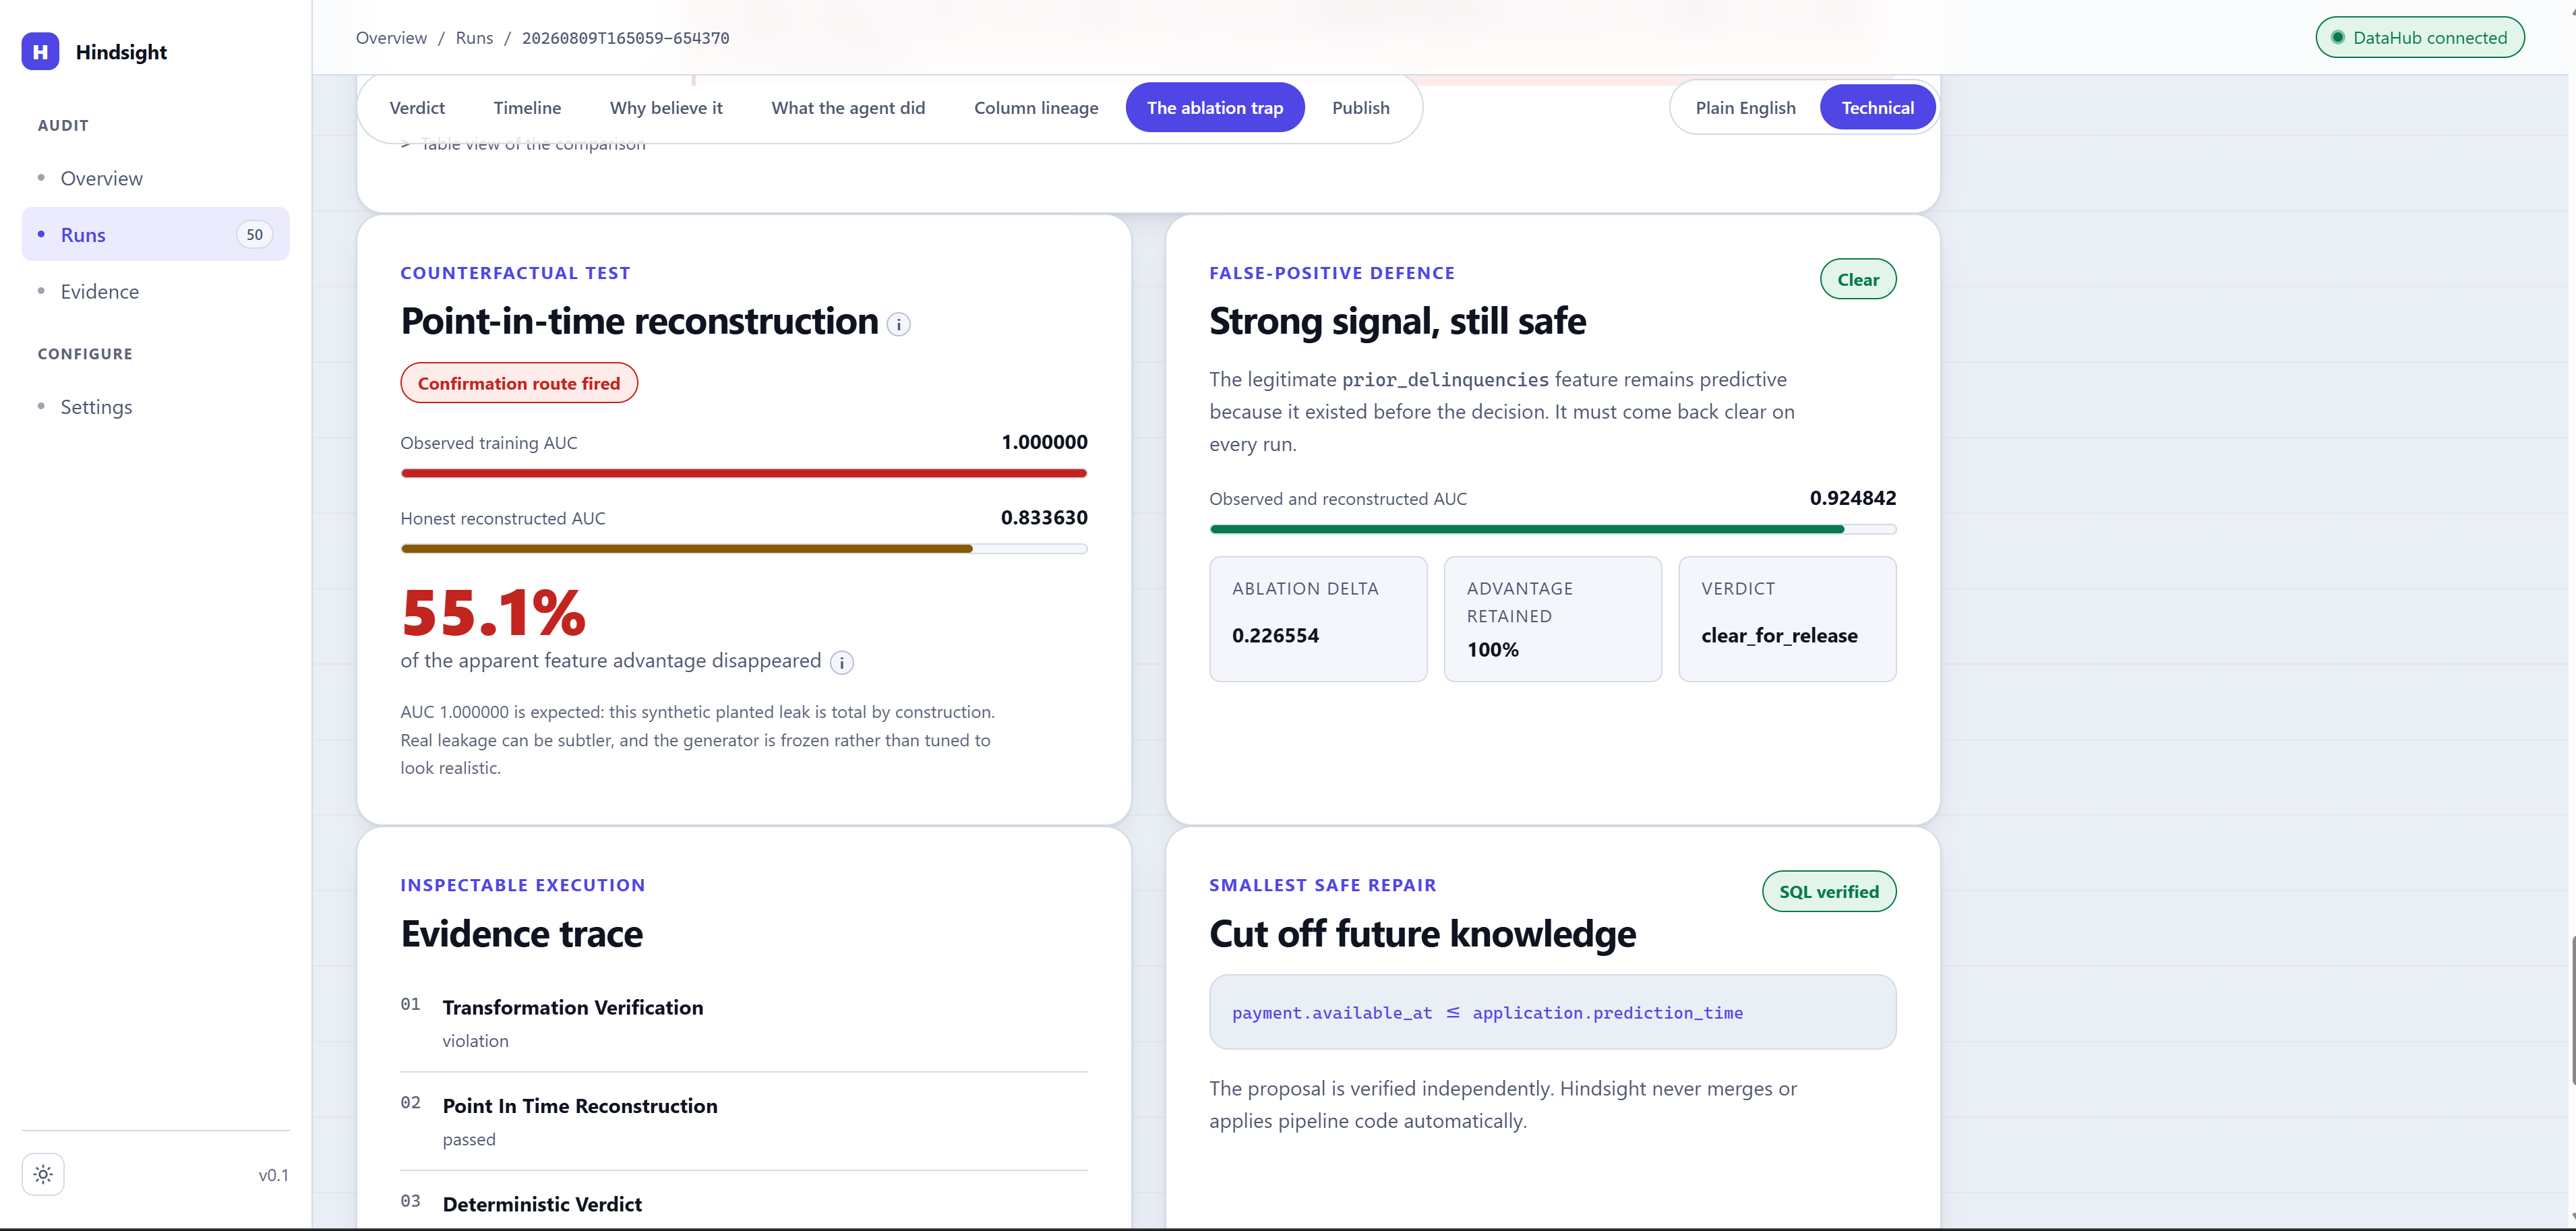Click the Runs count badge showing 50
2576x1231 pixels.
coord(254,234)
